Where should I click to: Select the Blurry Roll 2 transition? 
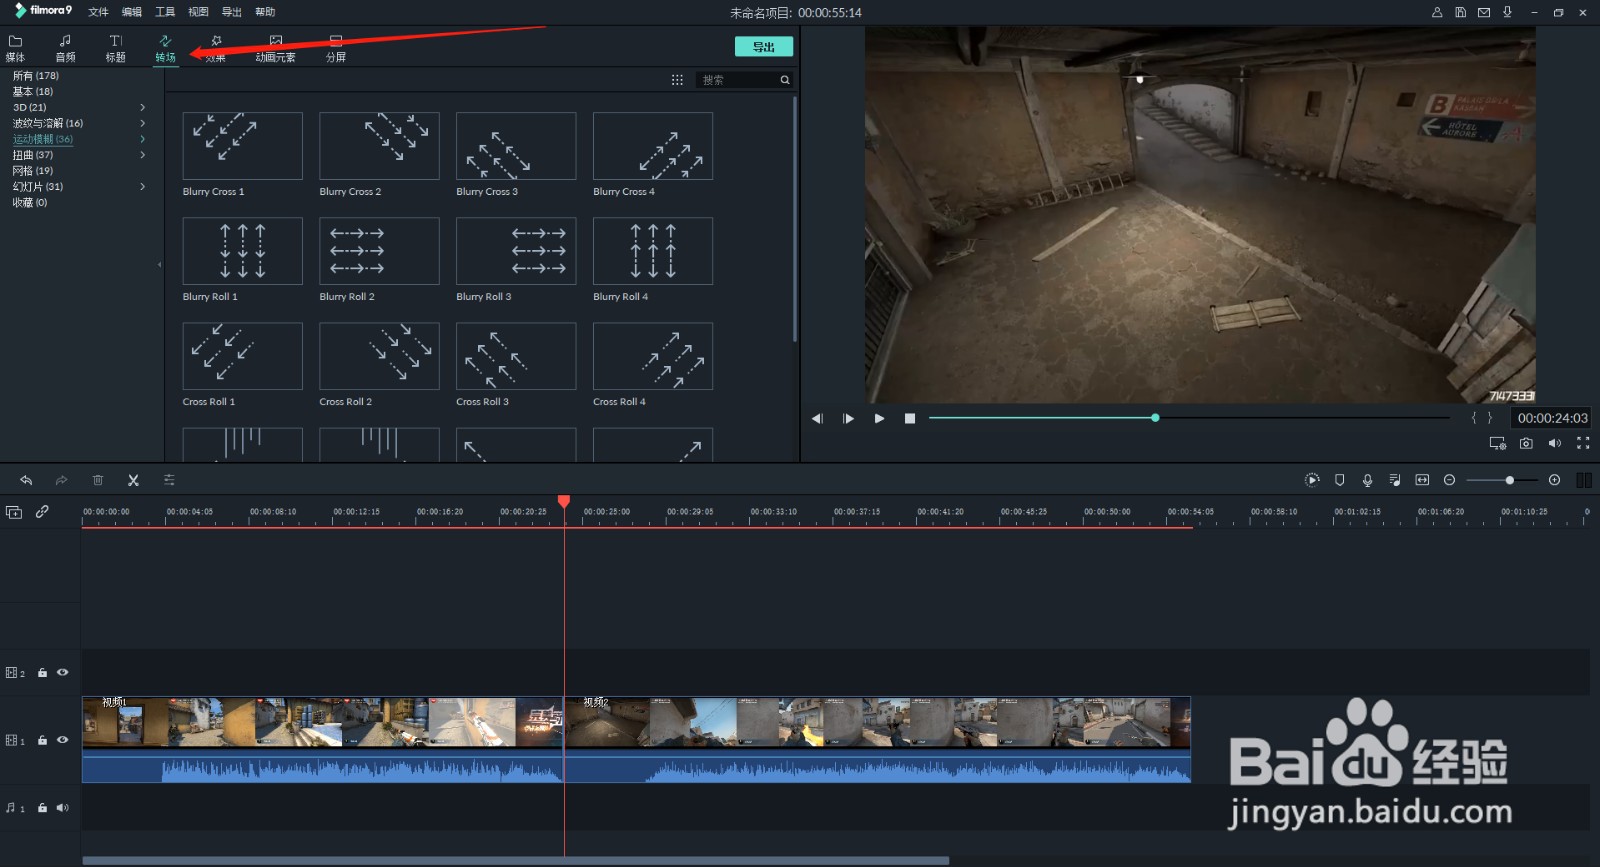[x=379, y=251]
